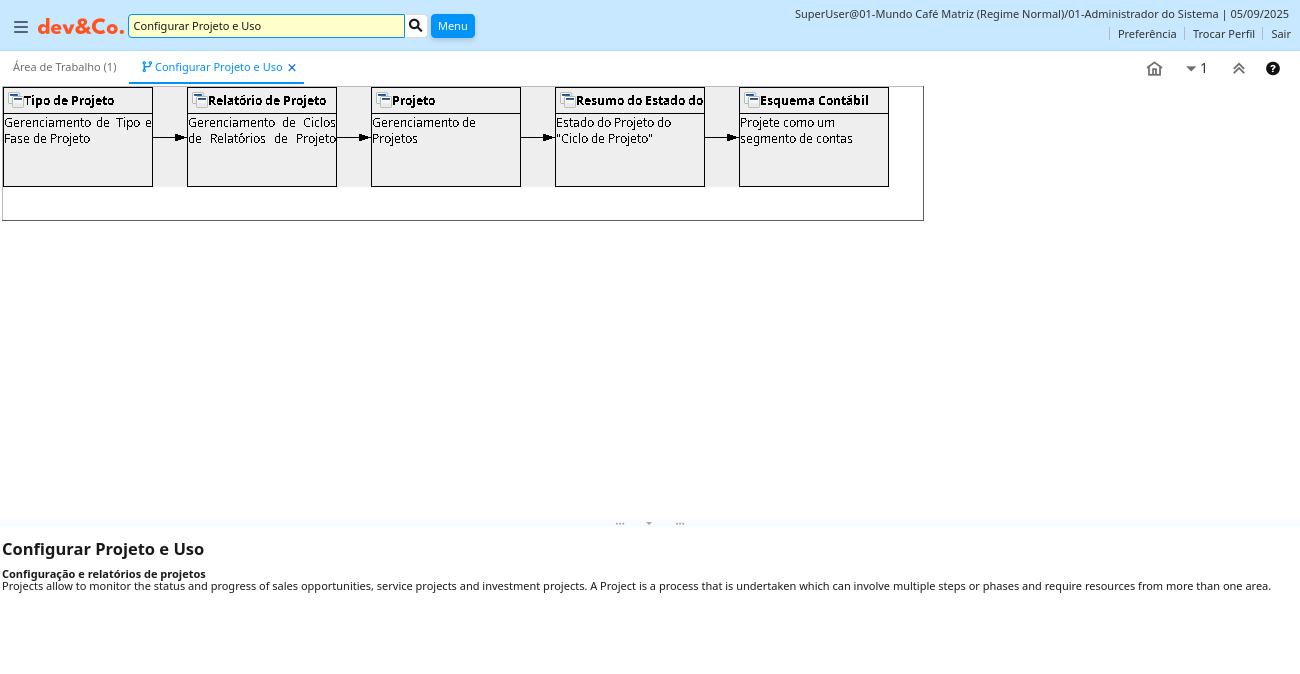Open the help question mark icon

[1273, 69]
